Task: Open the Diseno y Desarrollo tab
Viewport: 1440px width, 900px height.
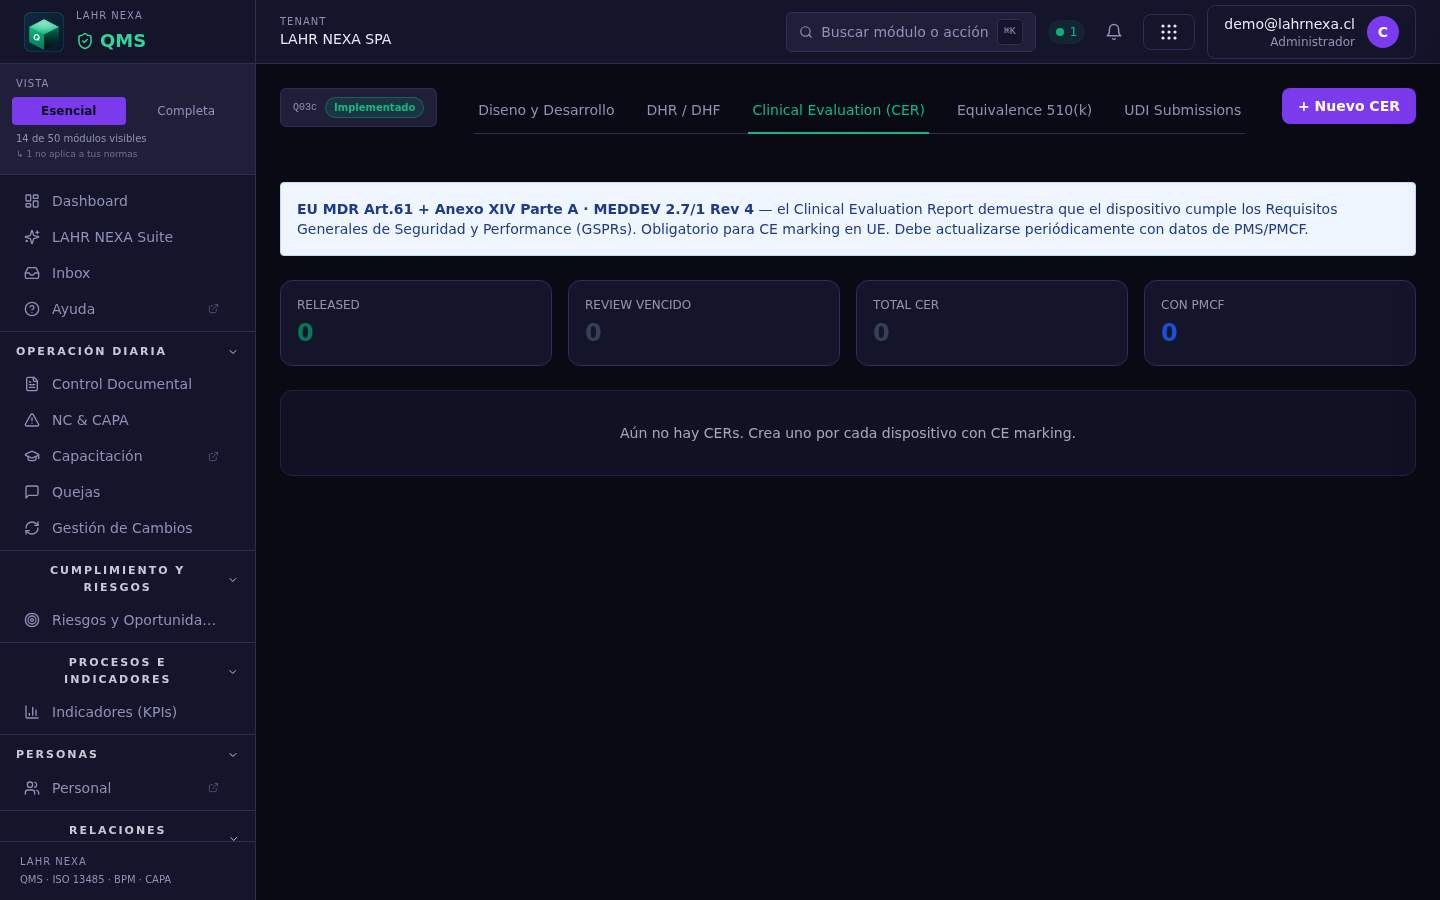Action: tap(546, 110)
